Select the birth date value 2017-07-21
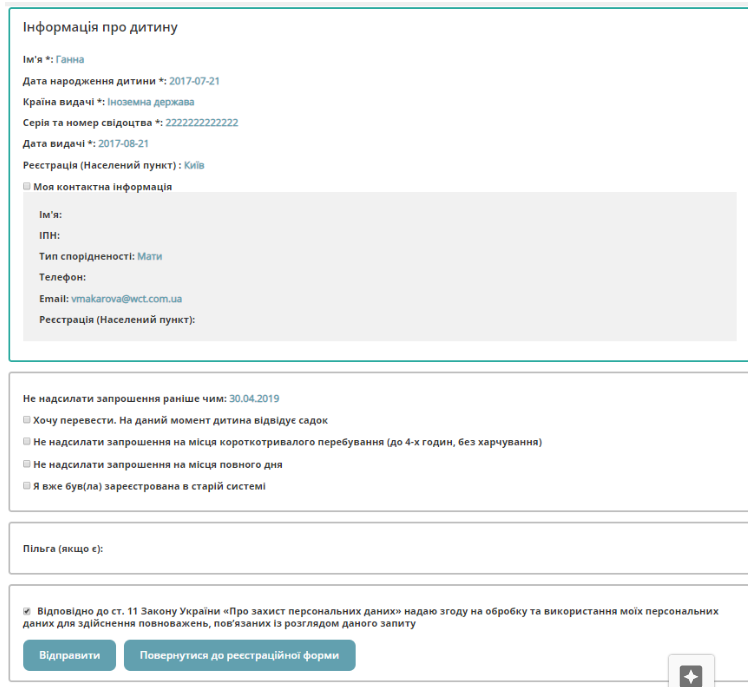This screenshot has height=687, width=748. coord(194,81)
